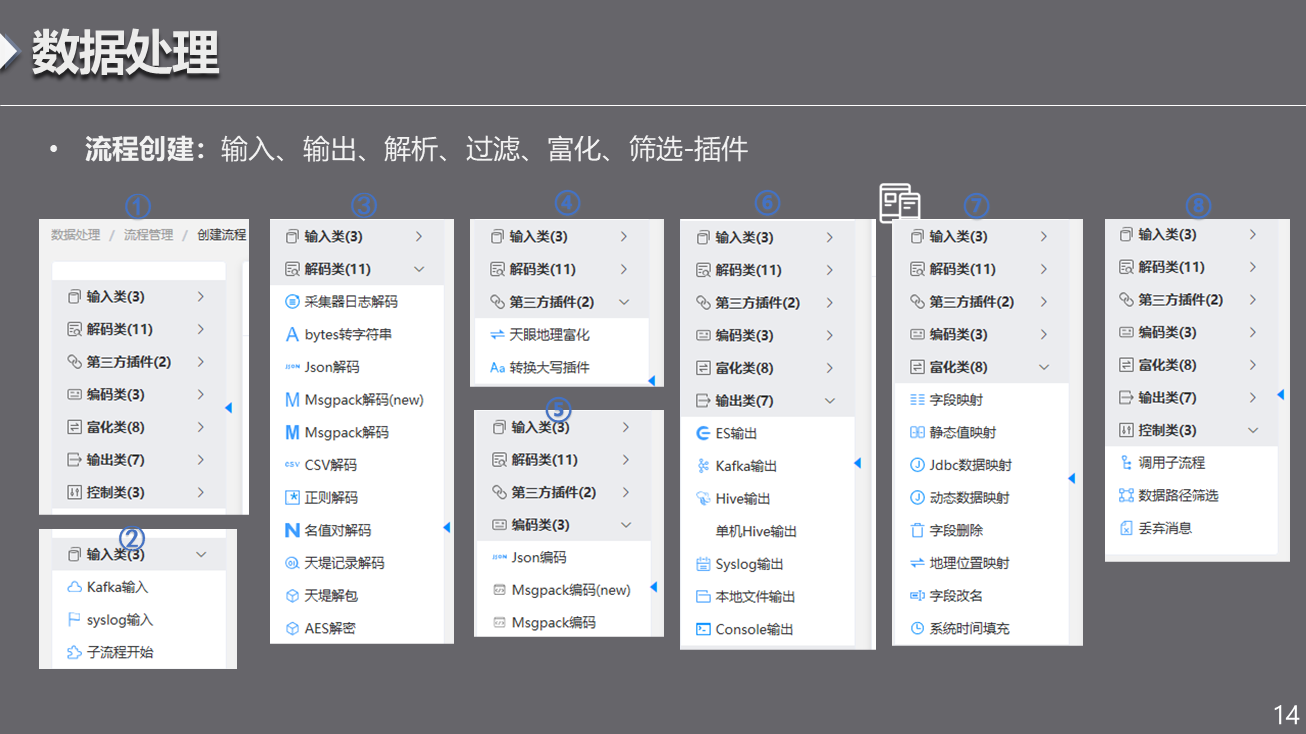The height and width of the screenshot is (734, 1306).
Task: Click the J icon beside Jdbc数据映射
Action: [x=917, y=465]
